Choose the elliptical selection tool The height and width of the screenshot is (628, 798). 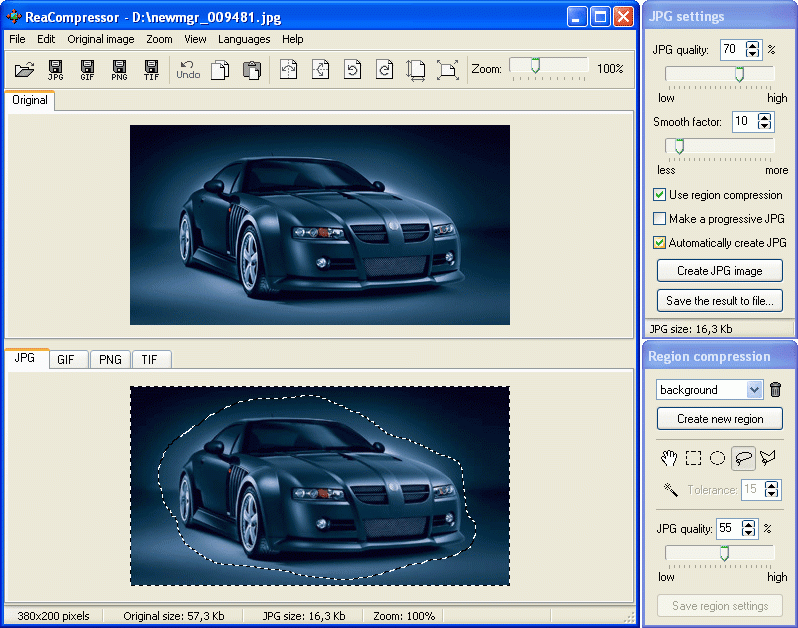717,458
